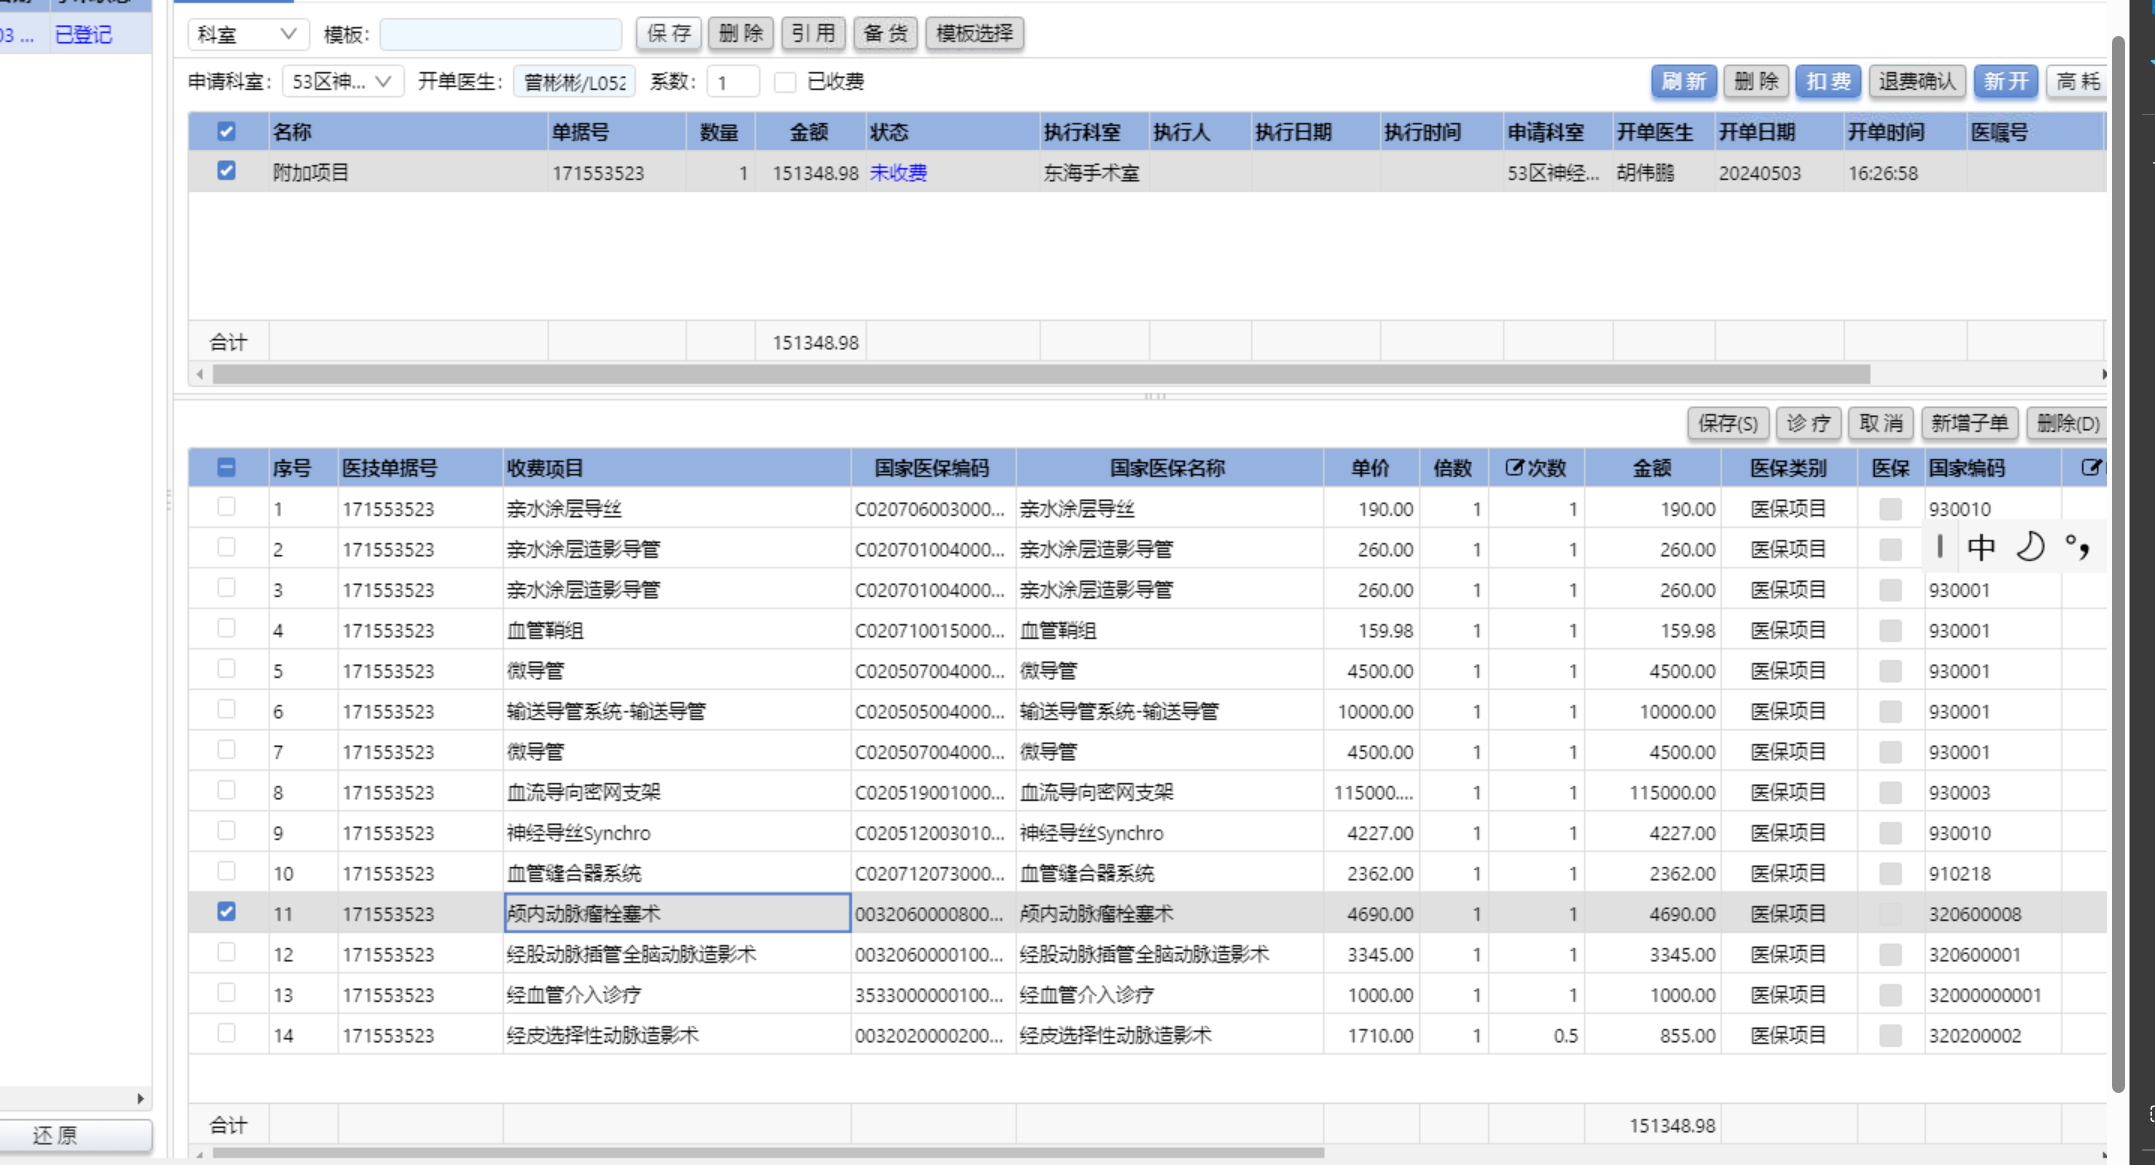Click the IME punctuation toggle icon
The image size is (2155, 1165).
[2077, 547]
